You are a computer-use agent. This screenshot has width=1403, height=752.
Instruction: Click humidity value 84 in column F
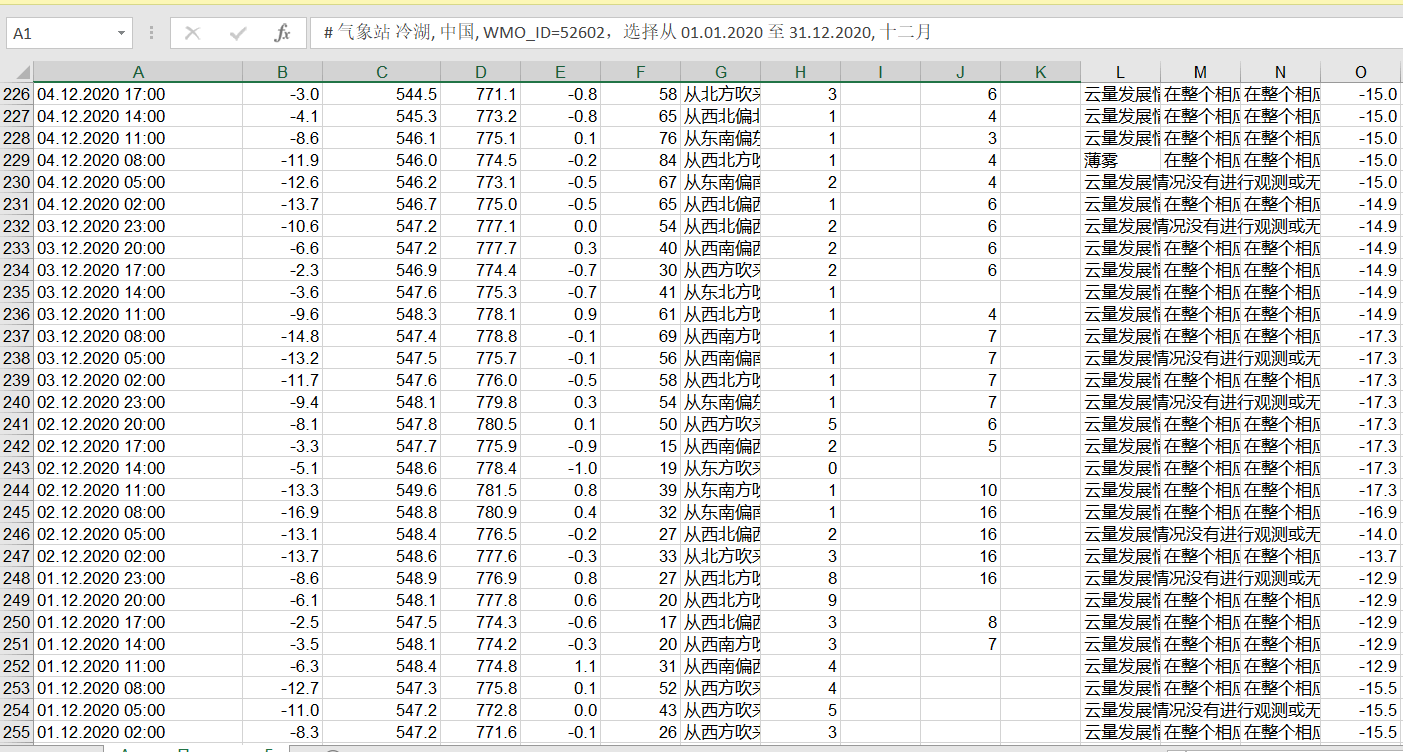(640, 160)
